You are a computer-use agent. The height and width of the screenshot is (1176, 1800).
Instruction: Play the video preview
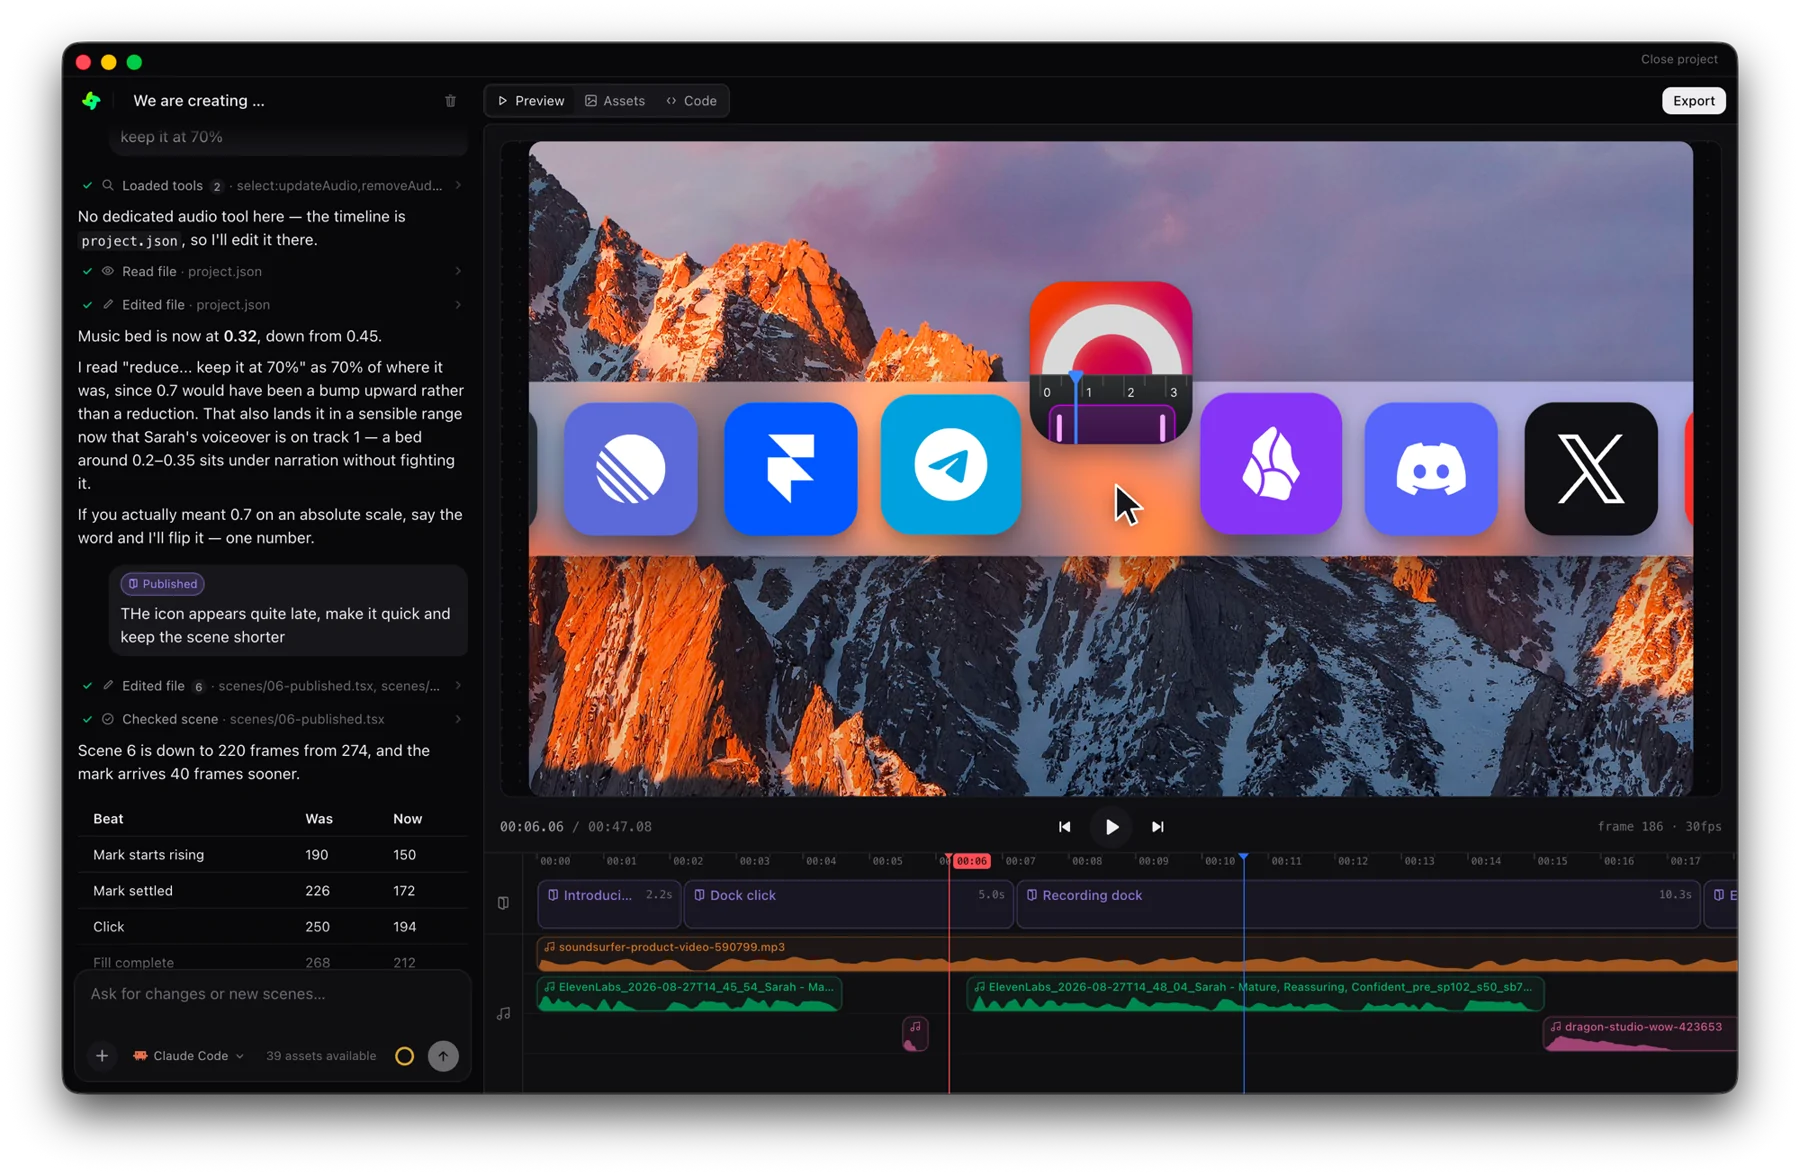point(1111,827)
